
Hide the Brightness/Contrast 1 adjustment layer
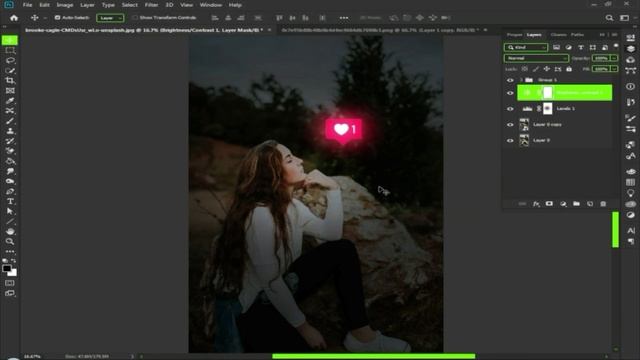510,93
